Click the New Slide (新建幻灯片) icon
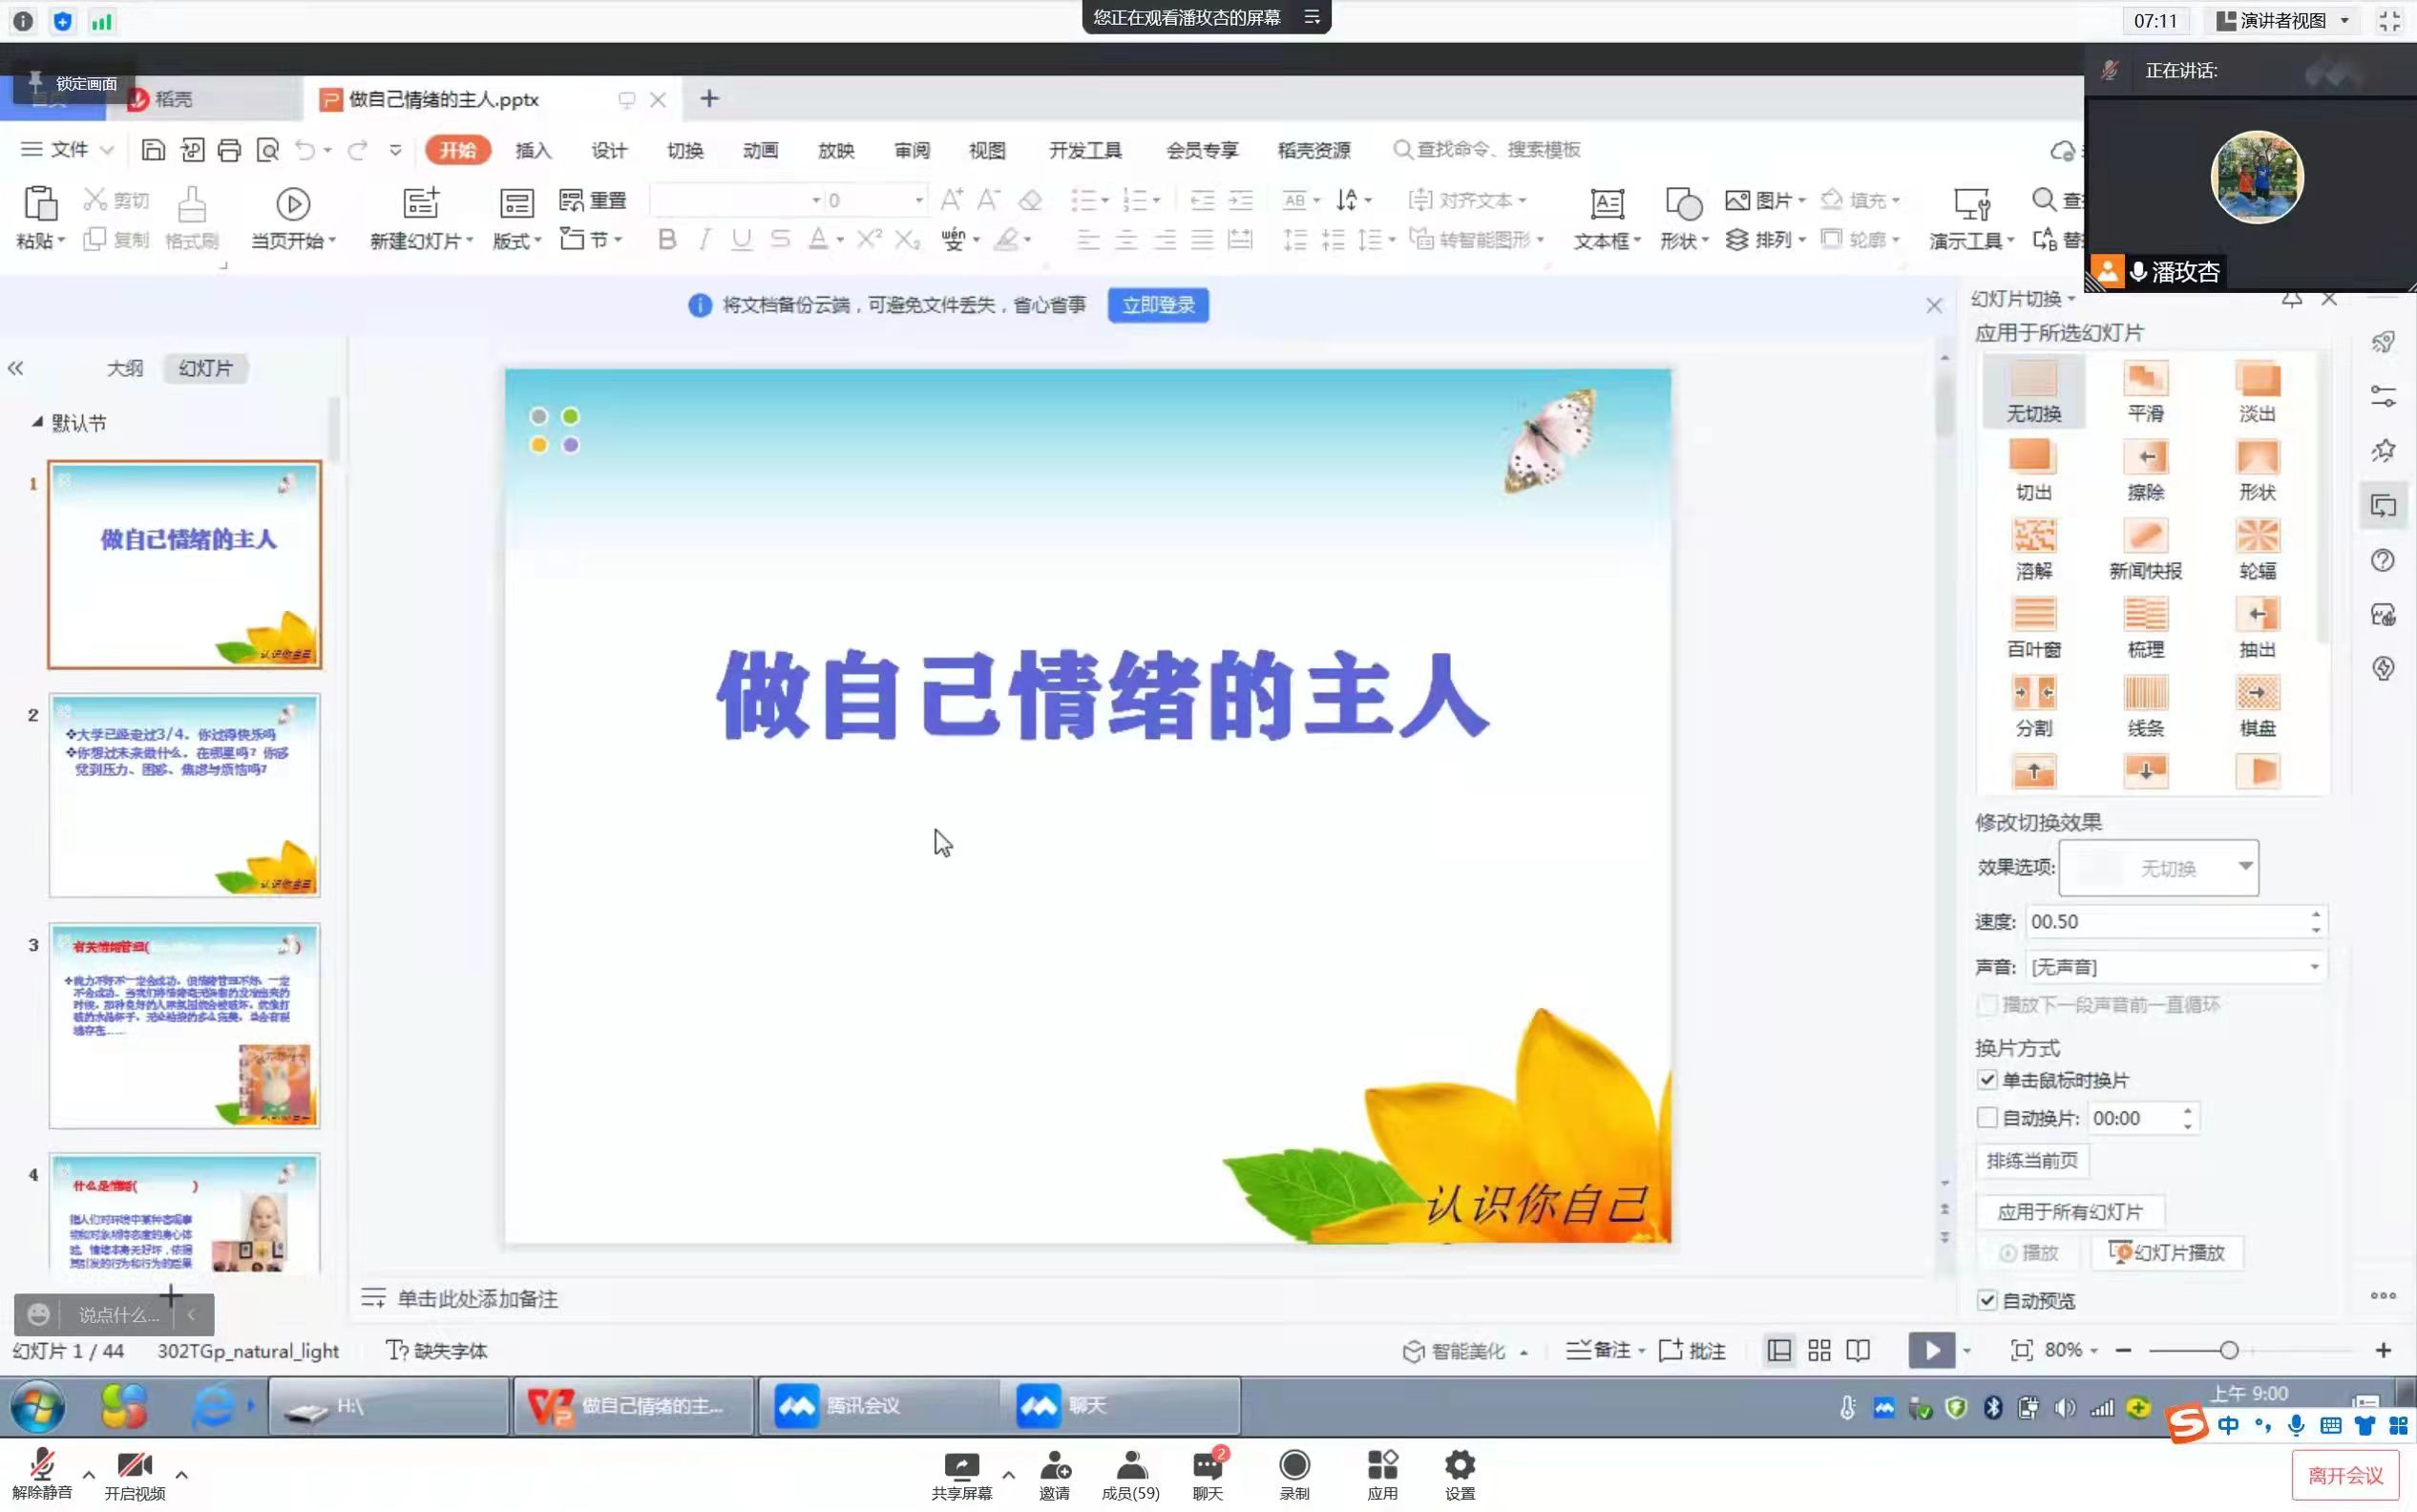 click(x=420, y=204)
